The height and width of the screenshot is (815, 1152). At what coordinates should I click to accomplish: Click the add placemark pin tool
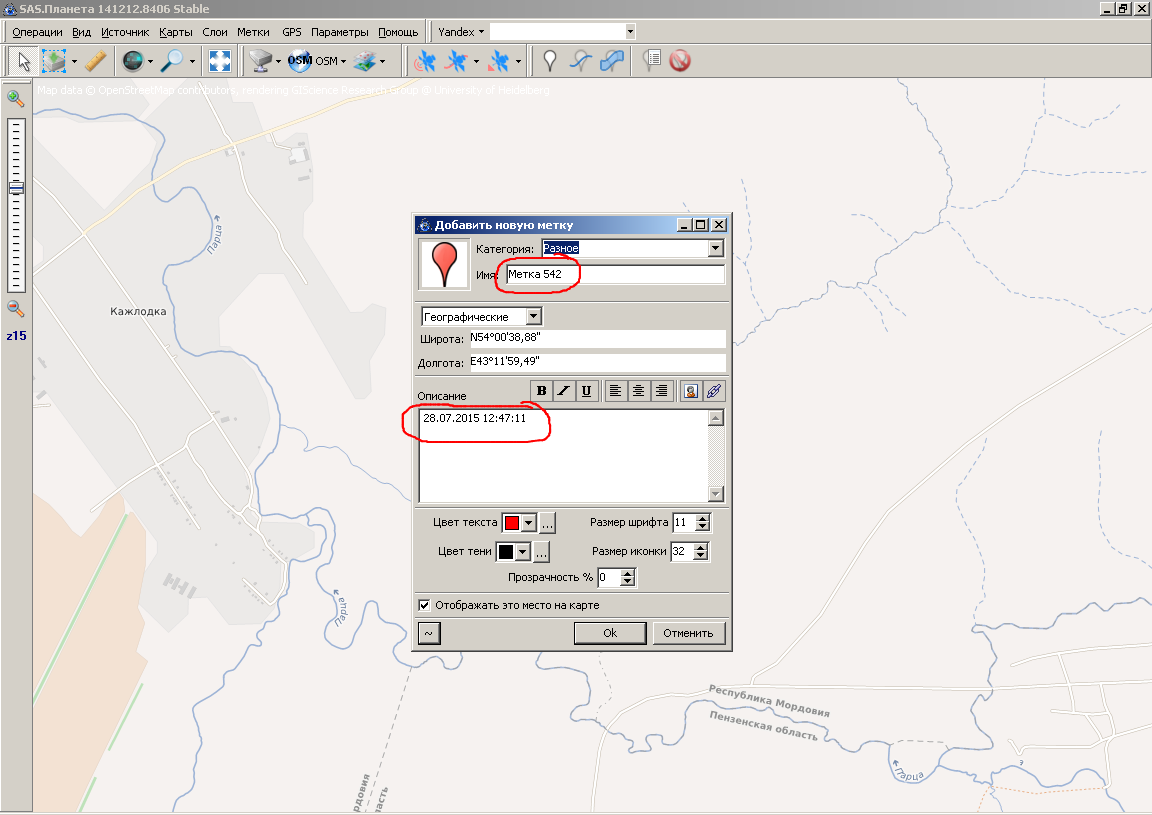(x=549, y=62)
